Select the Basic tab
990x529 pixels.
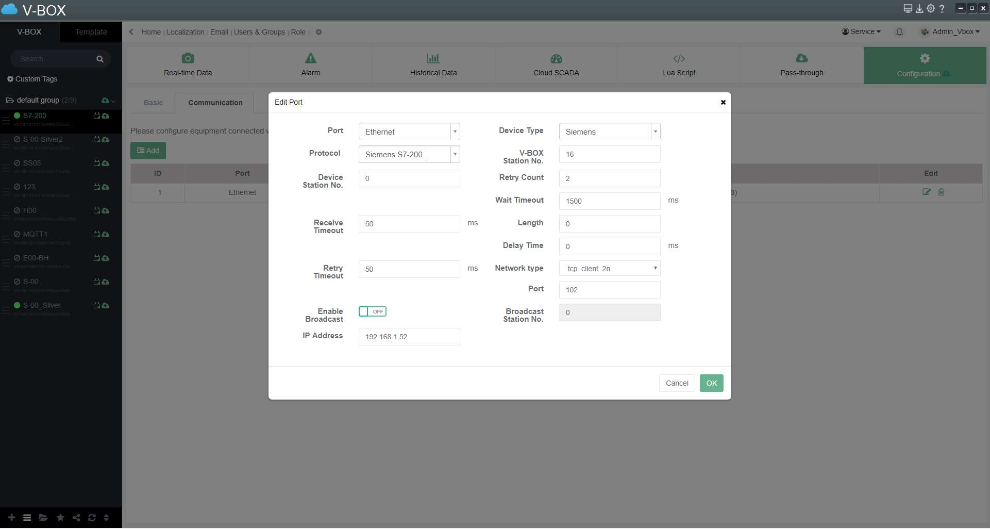coord(153,102)
